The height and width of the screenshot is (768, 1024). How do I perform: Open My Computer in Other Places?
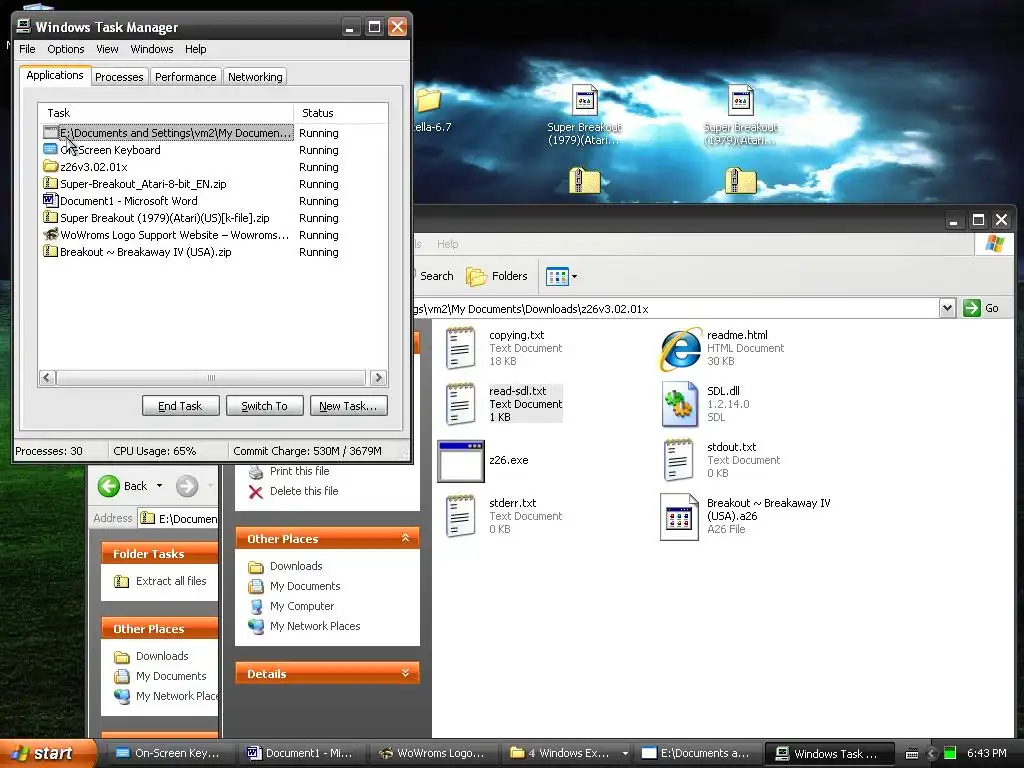click(x=302, y=606)
